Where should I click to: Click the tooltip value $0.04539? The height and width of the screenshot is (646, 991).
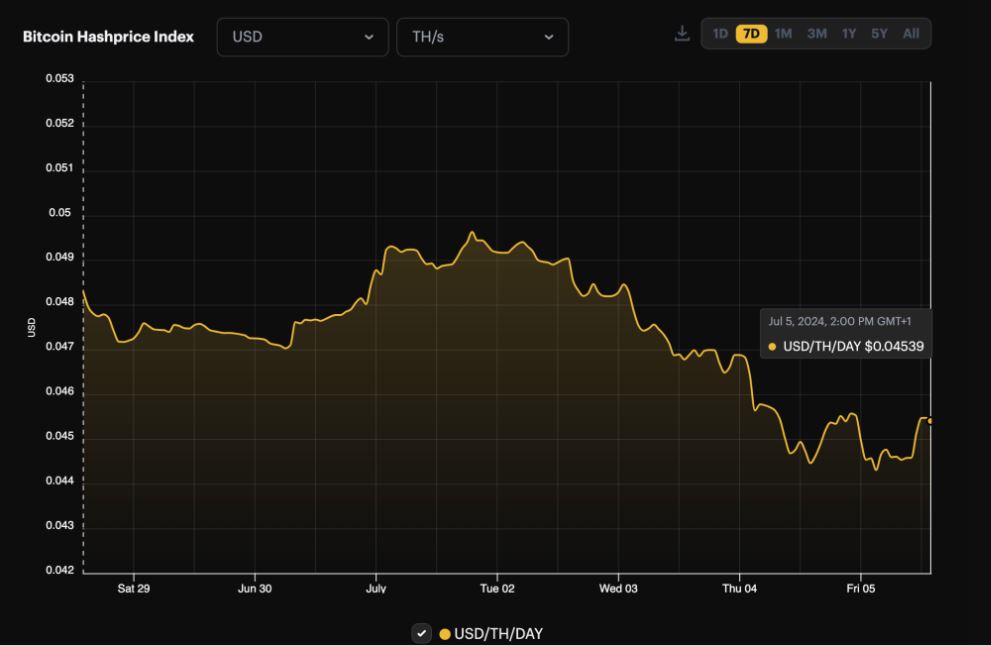pos(894,346)
